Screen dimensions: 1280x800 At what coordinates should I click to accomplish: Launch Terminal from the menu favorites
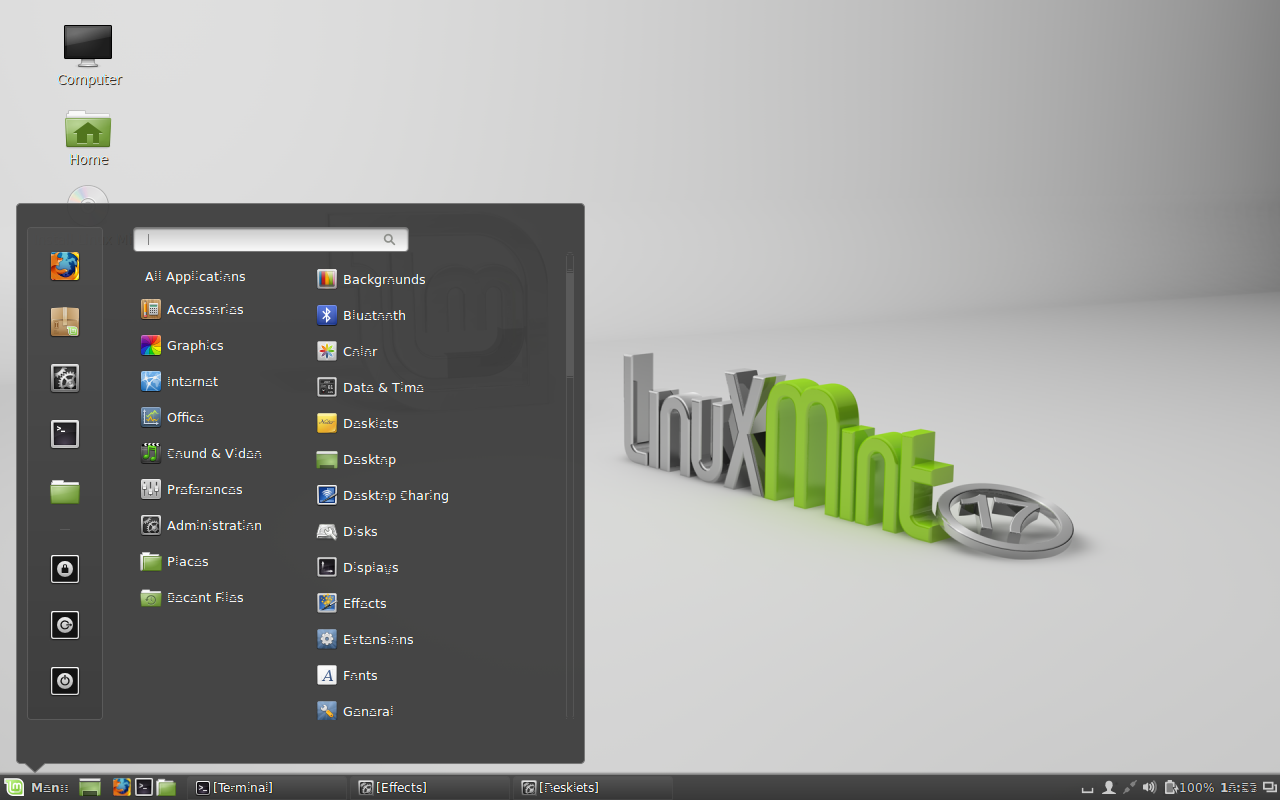point(65,434)
